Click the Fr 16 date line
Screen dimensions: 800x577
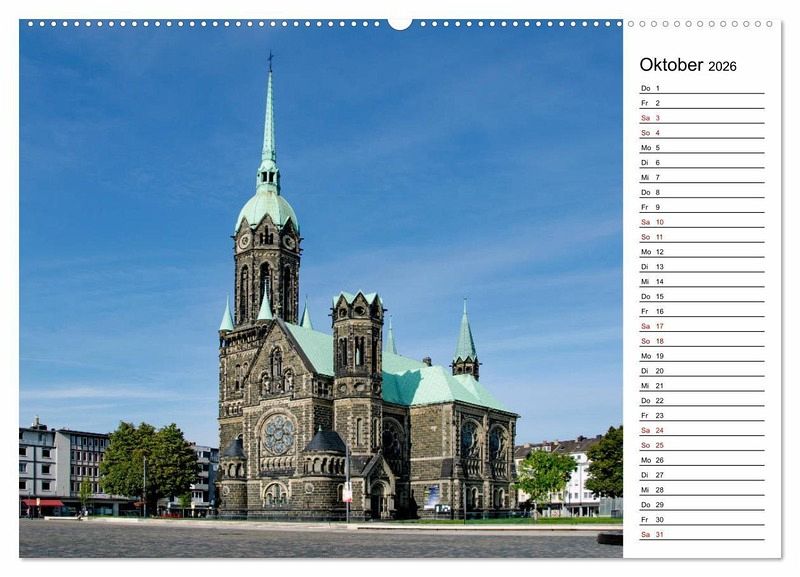click(700, 311)
